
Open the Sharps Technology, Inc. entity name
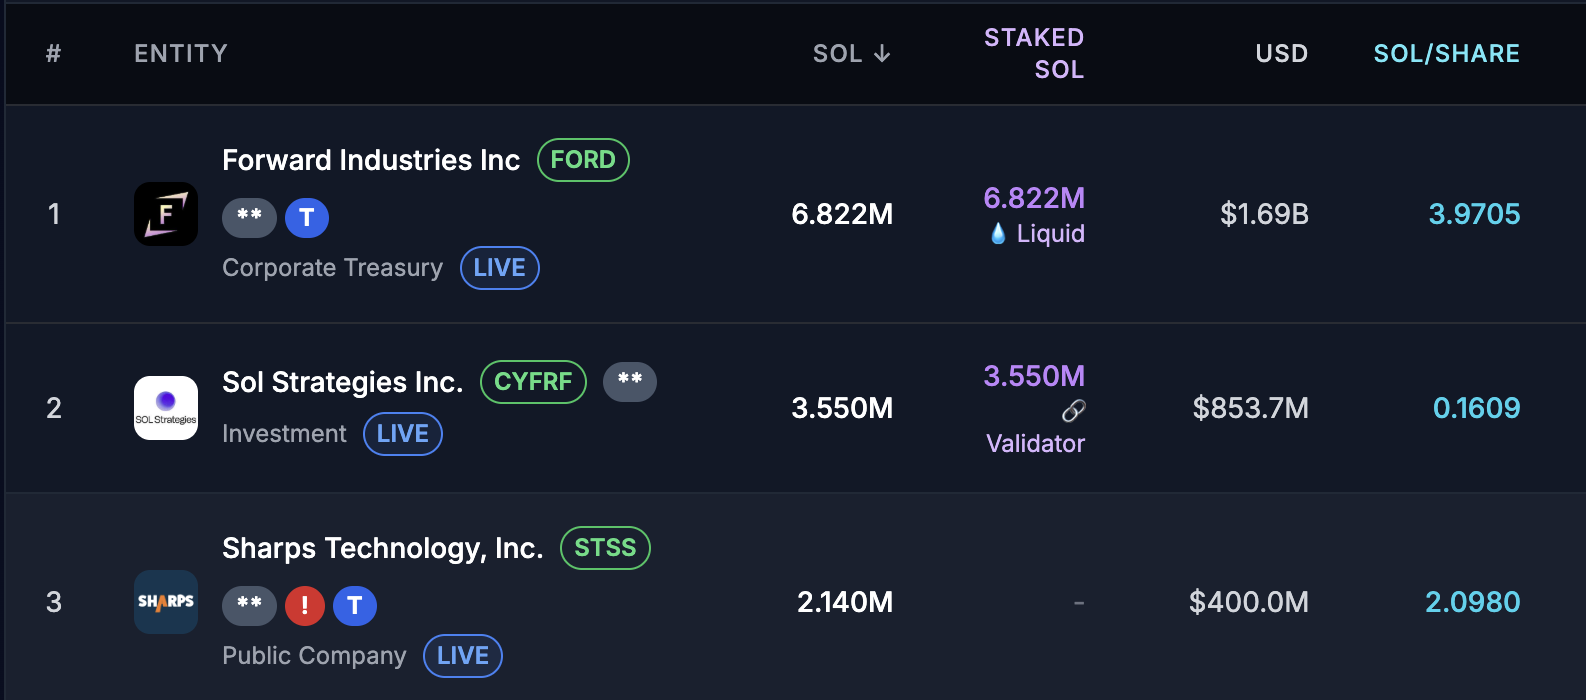pyautogui.click(x=382, y=548)
